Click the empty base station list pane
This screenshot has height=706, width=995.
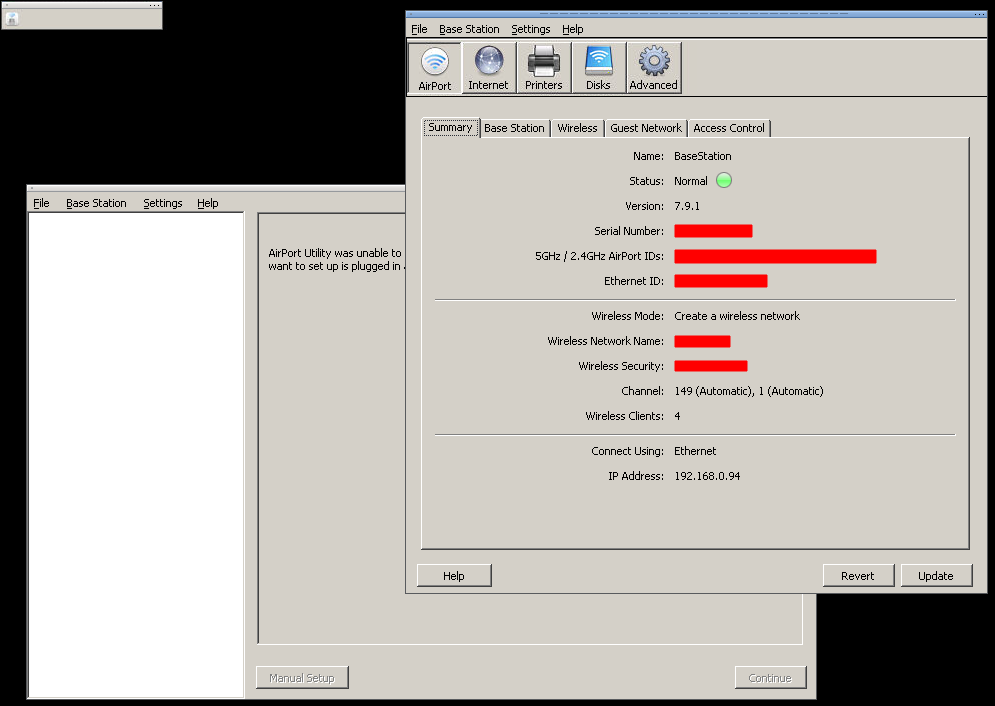pos(136,455)
